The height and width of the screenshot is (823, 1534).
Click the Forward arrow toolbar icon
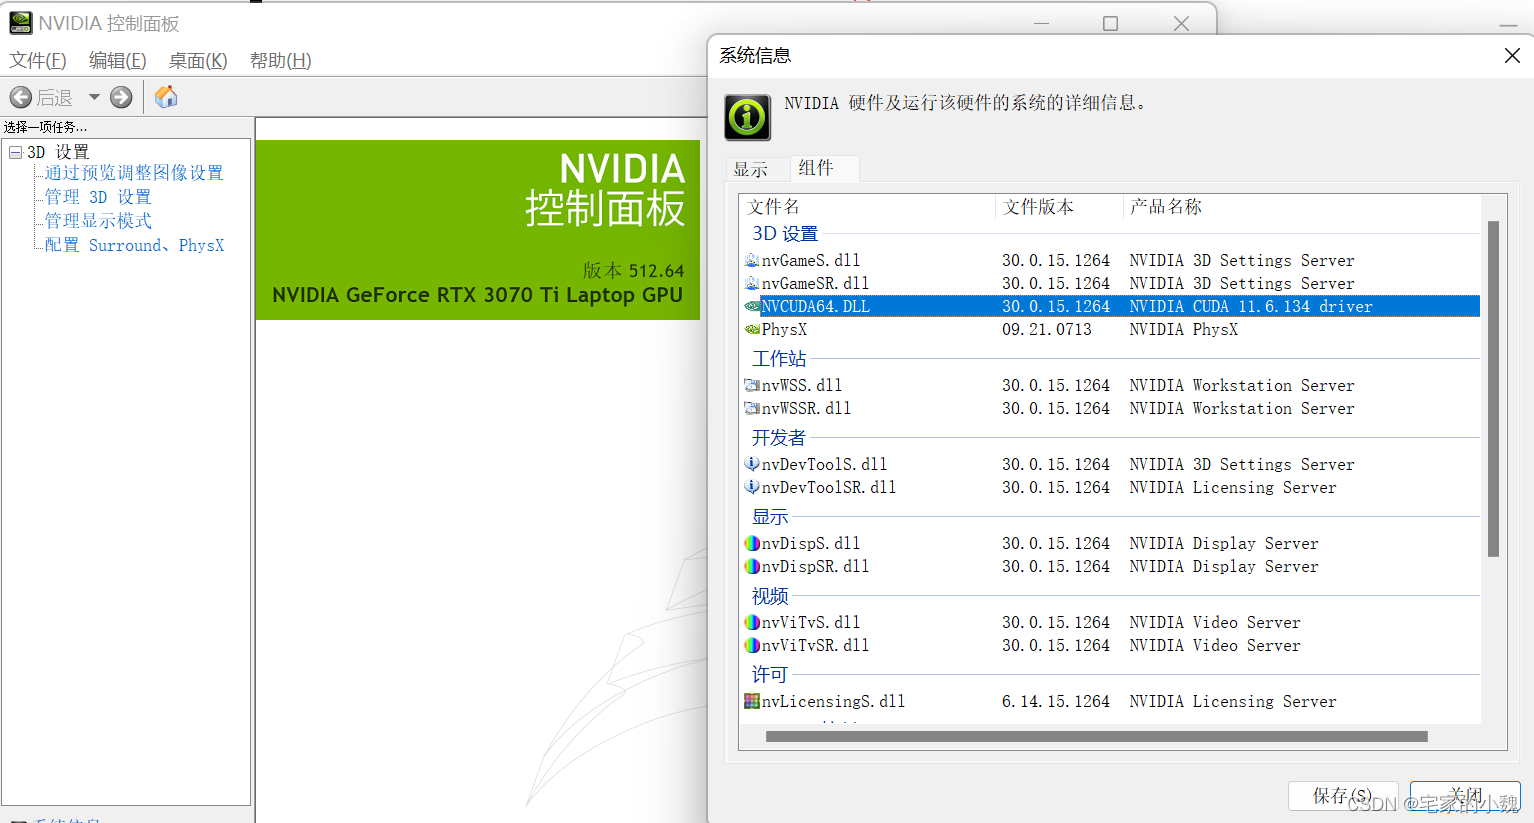coord(121,97)
